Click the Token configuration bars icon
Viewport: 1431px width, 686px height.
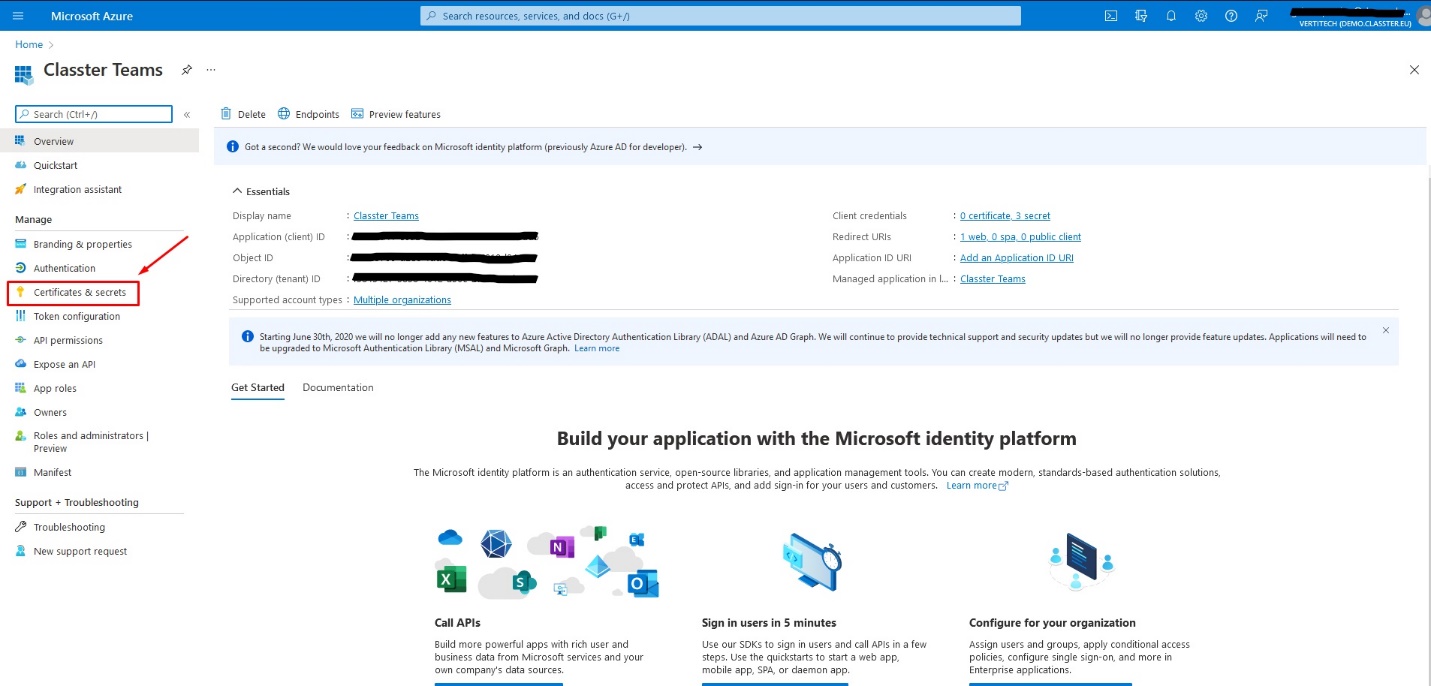tap(21, 316)
